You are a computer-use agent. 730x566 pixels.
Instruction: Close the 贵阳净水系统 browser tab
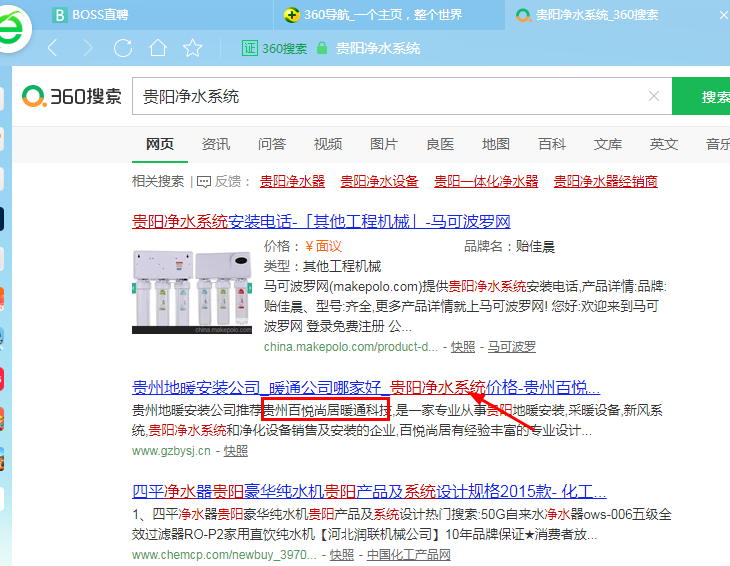pyautogui.click(x=724, y=15)
